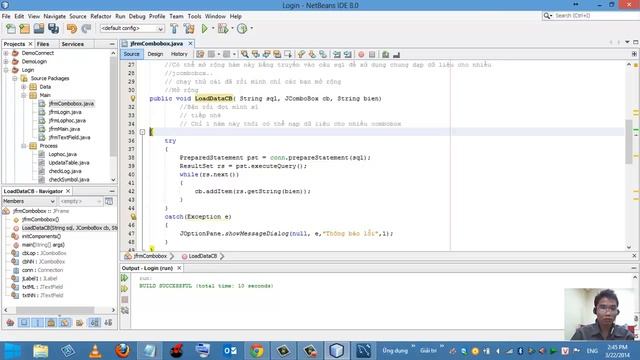Toggle Show Inner Classes in Navigator

click(65, 323)
